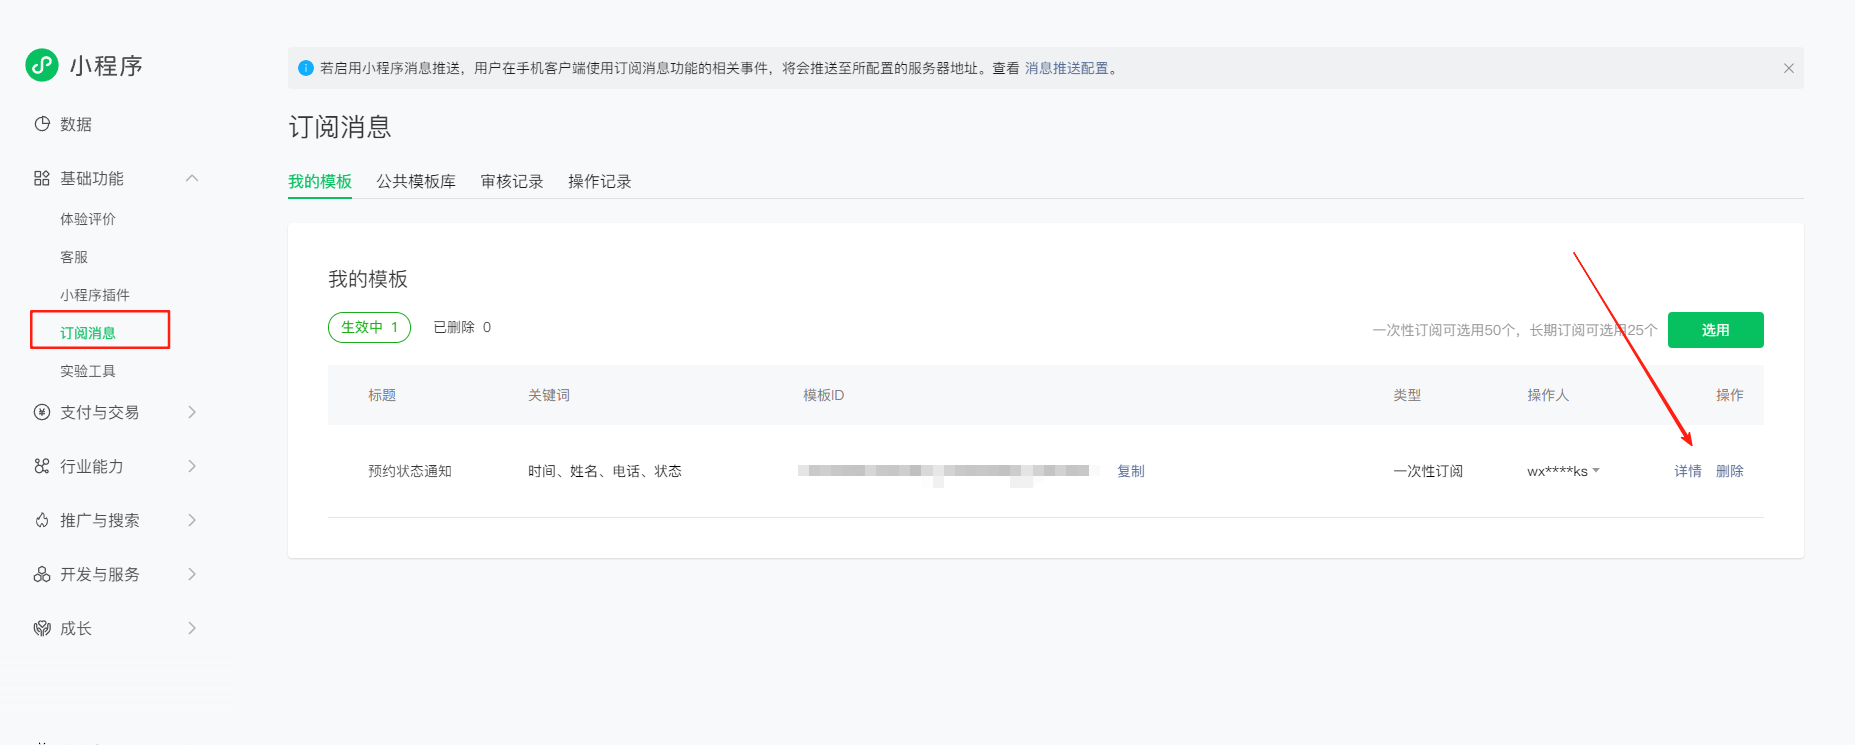
Task: Click the 小程序 brand title text
Action: [x=106, y=66]
